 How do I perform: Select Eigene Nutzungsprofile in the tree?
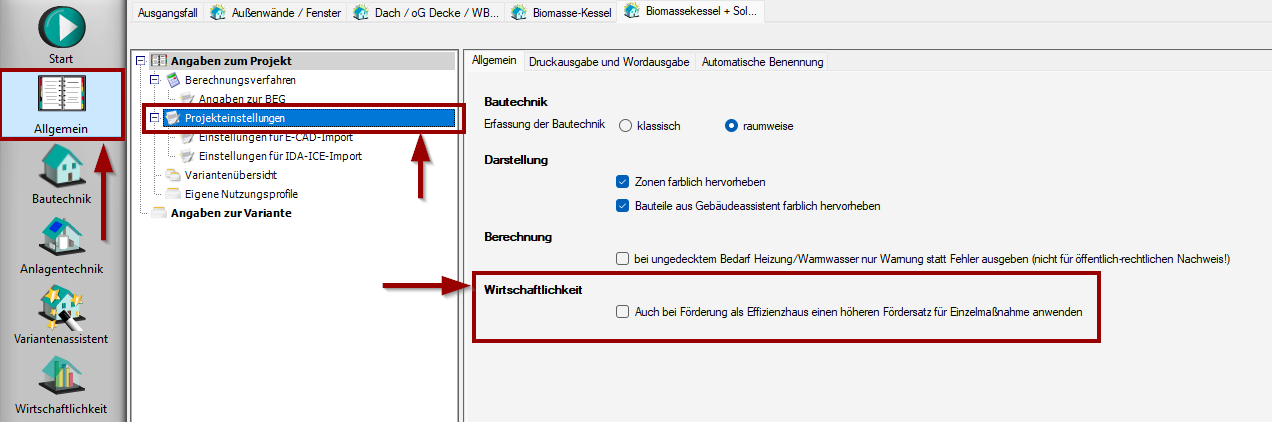click(x=241, y=194)
